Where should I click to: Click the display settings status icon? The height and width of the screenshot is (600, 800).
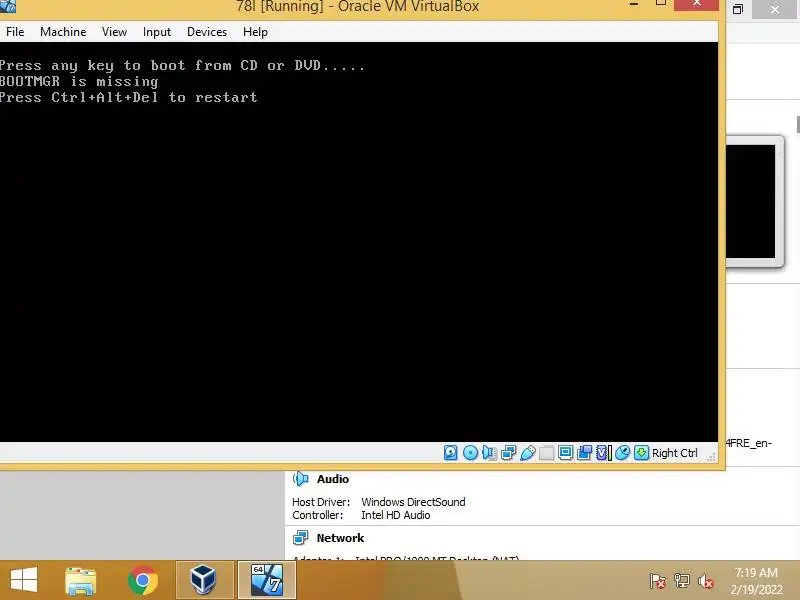pos(565,453)
